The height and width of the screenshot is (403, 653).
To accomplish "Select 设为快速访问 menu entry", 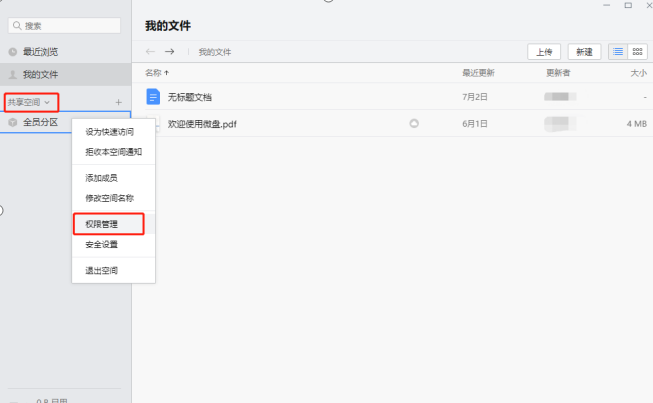I will pyautogui.click(x=108, y=131).
